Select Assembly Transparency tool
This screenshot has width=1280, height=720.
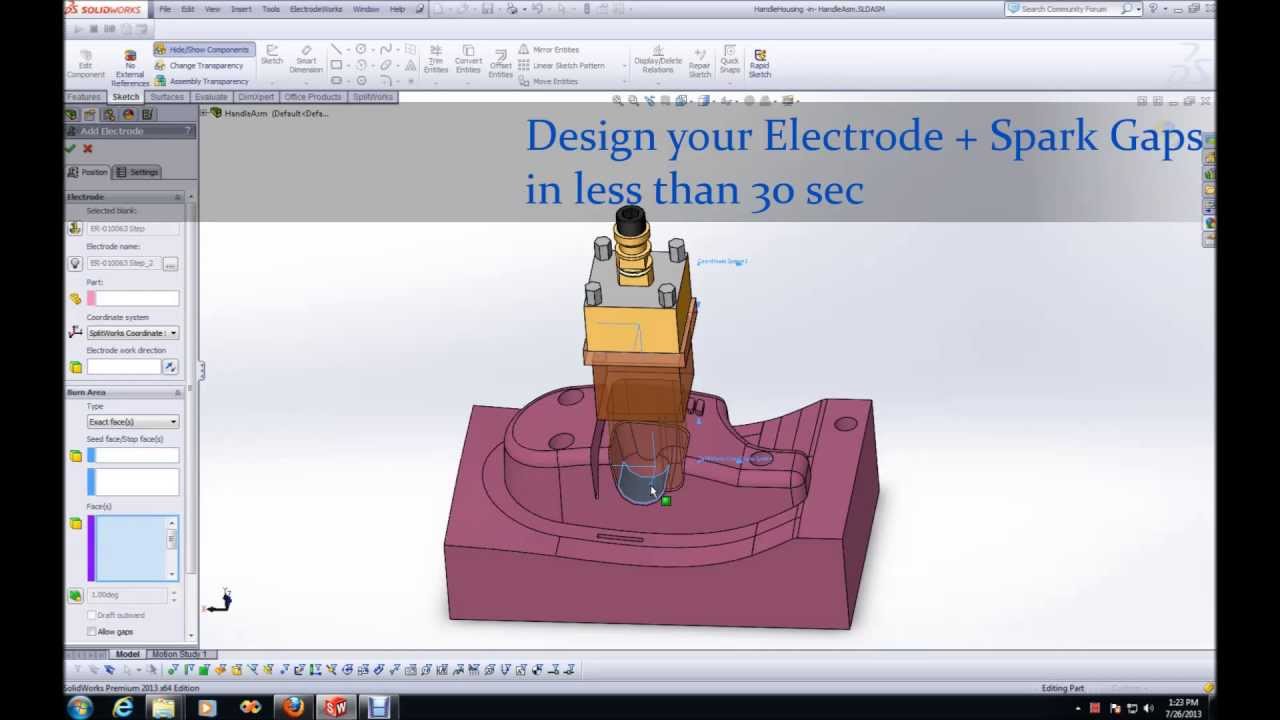[201, 81]
